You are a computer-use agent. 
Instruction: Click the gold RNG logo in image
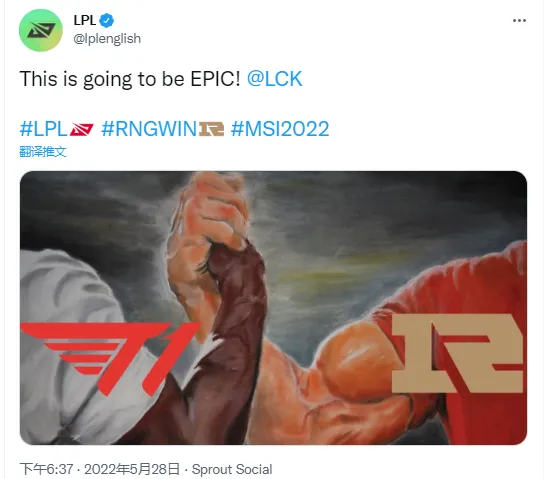(x=457, y=353)
